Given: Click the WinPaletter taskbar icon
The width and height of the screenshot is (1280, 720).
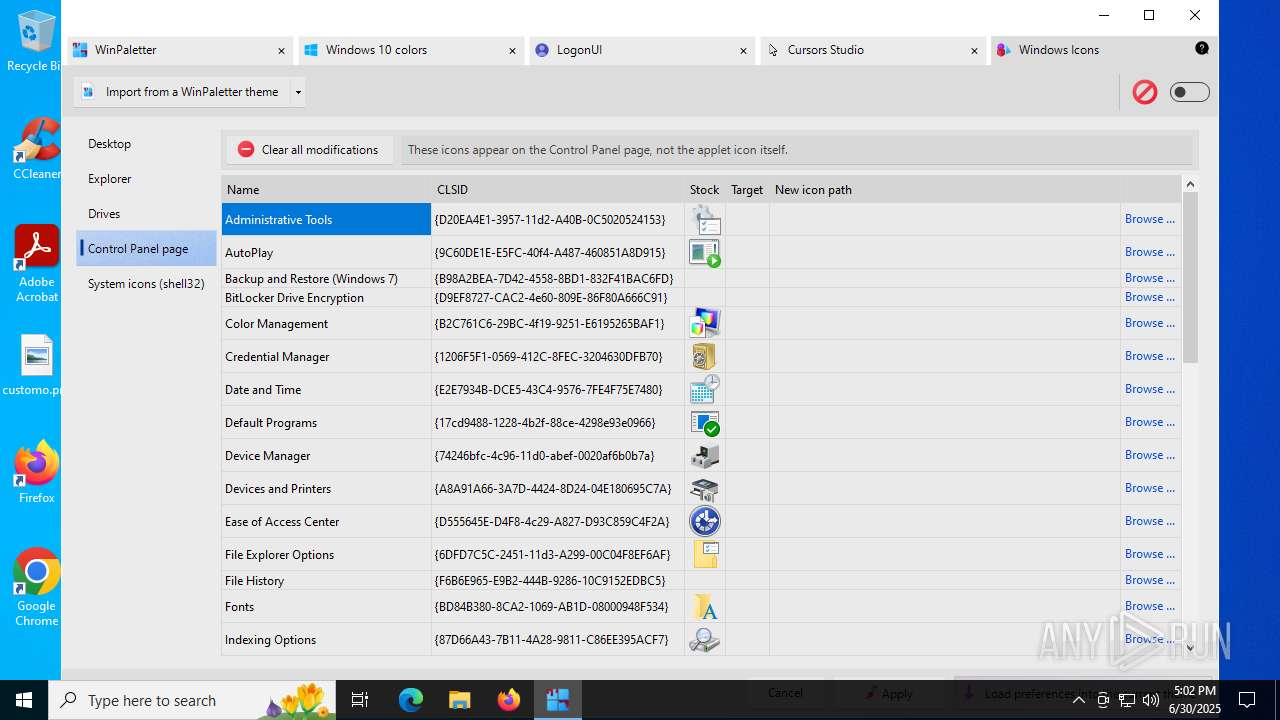Looking at the screenshot, I should point(557,700).
